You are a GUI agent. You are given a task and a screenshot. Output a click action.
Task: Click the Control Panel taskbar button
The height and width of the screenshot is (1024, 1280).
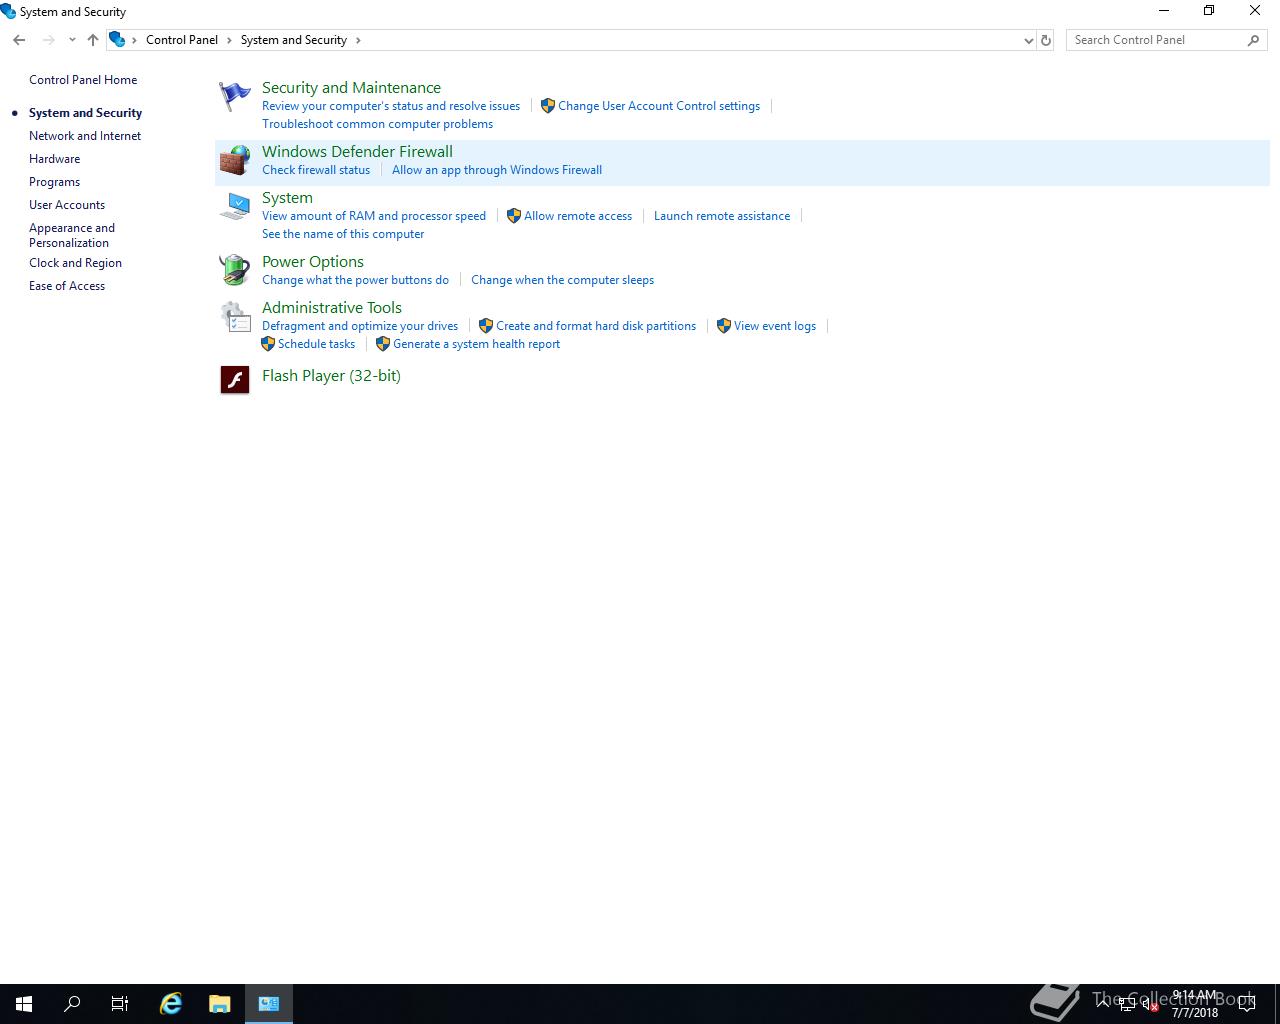(269, 1004)
